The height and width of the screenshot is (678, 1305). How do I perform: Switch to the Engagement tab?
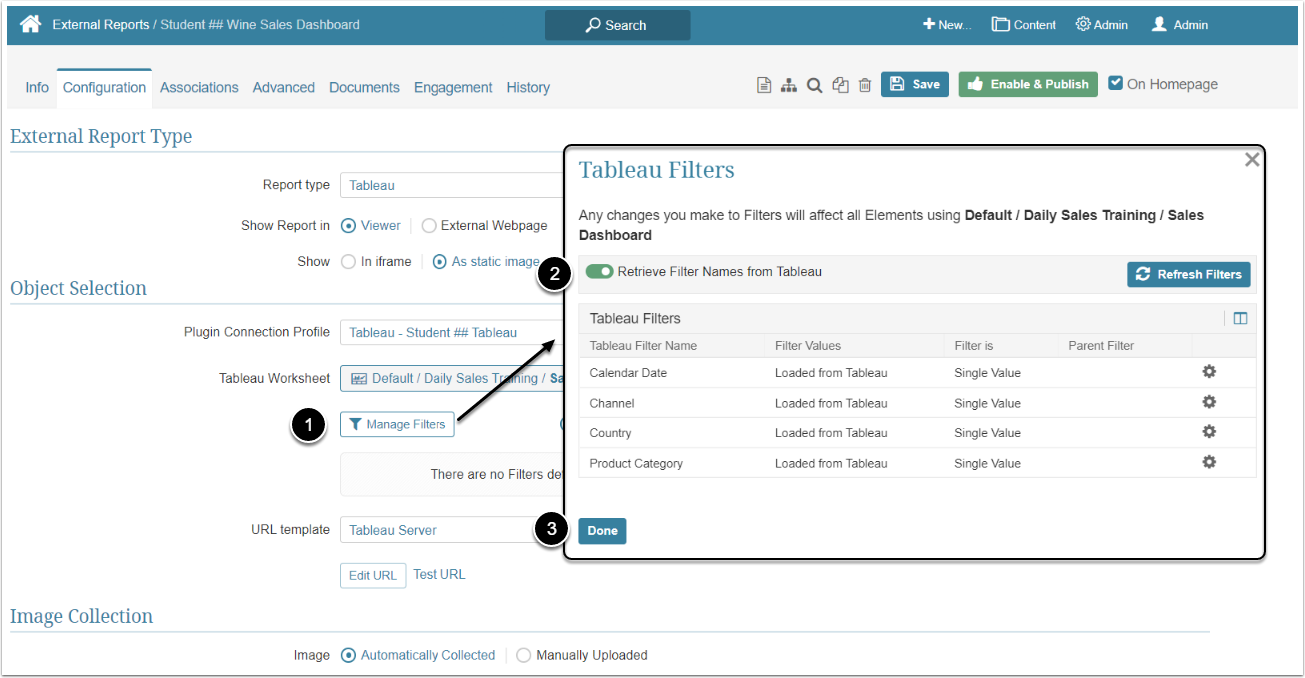(x=453, y=88)
